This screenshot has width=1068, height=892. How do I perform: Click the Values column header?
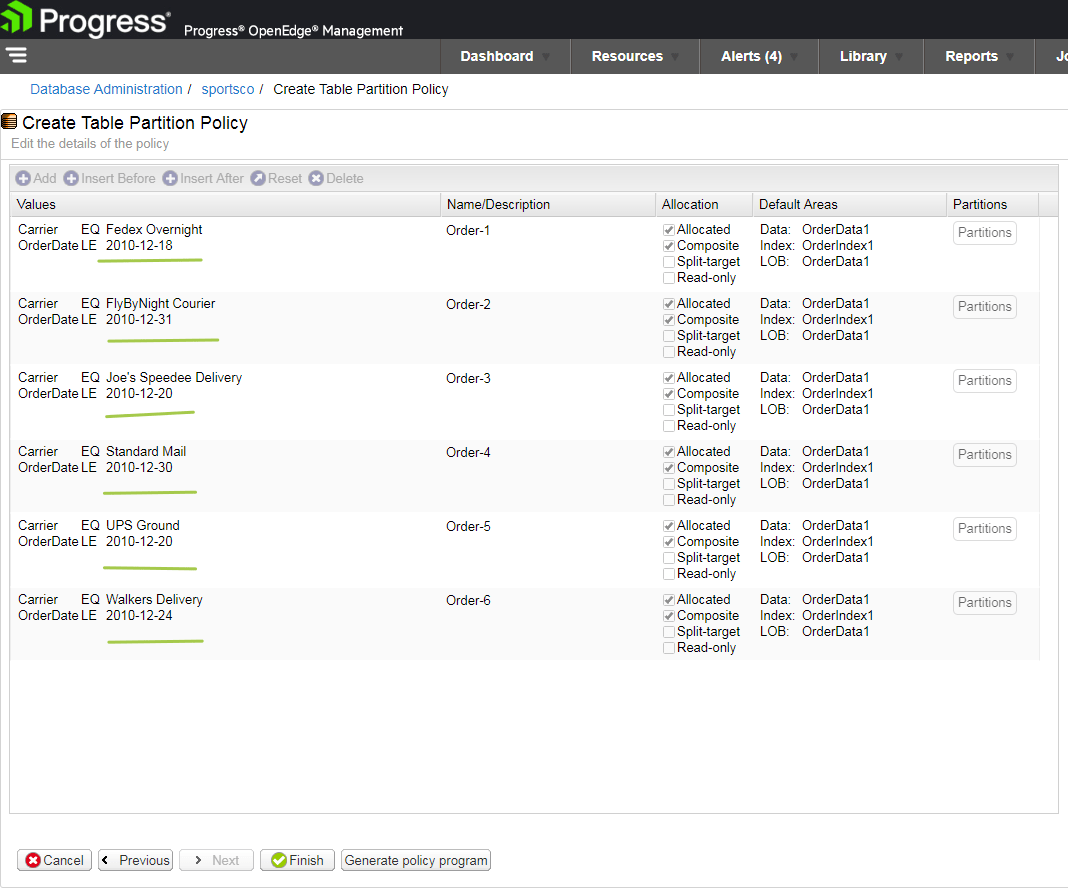pos(225,204)
